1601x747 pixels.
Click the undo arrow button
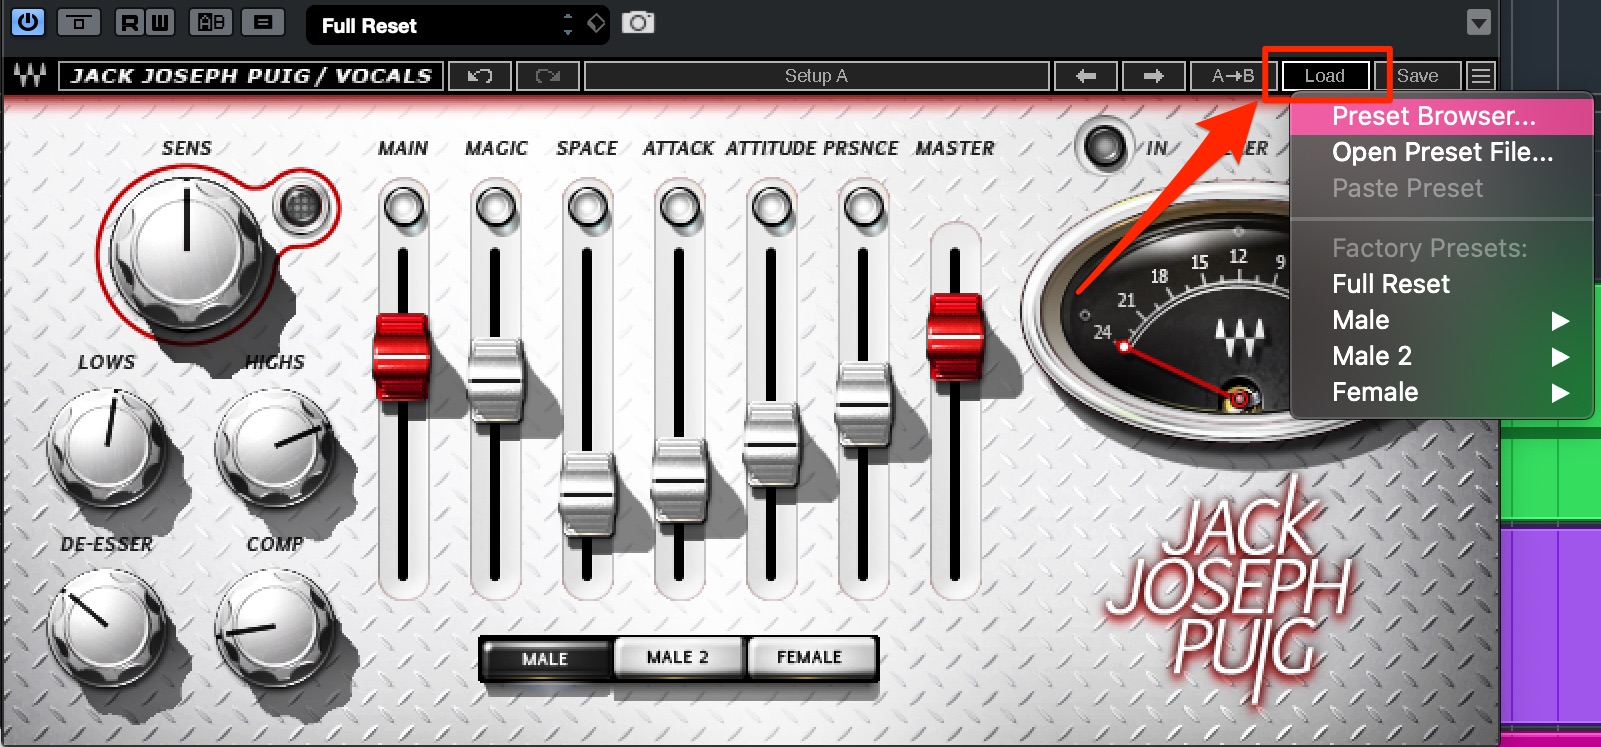(480, 76)
